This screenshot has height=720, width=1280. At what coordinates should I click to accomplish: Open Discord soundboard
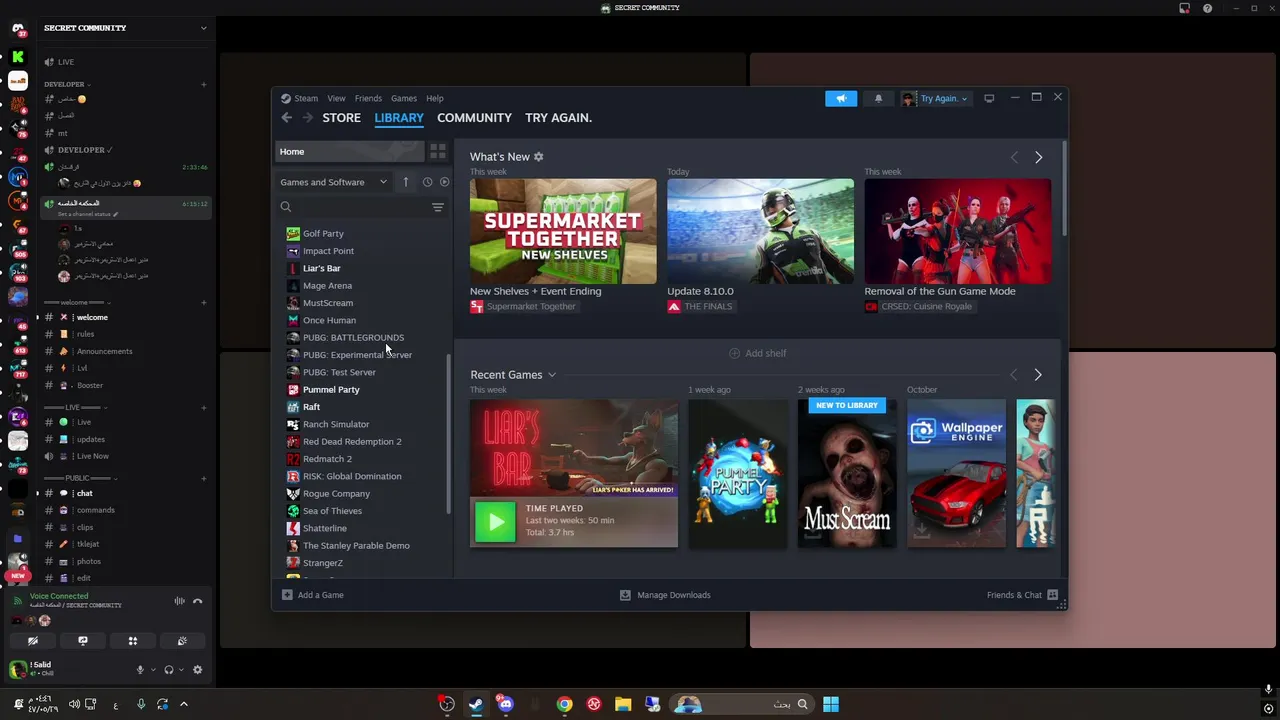[182, 641]
